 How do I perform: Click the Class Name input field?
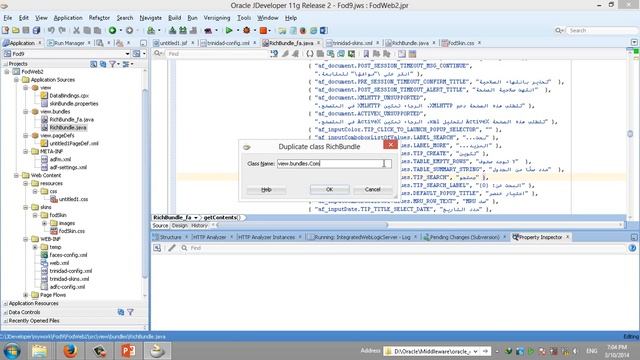pyautogui.click(x=334, y=164)
